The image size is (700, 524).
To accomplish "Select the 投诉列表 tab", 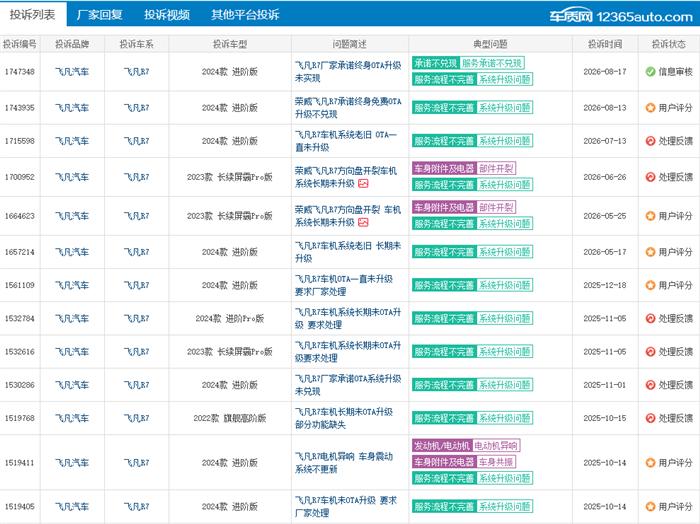I will pyautogui.click(x=33, y=15).
